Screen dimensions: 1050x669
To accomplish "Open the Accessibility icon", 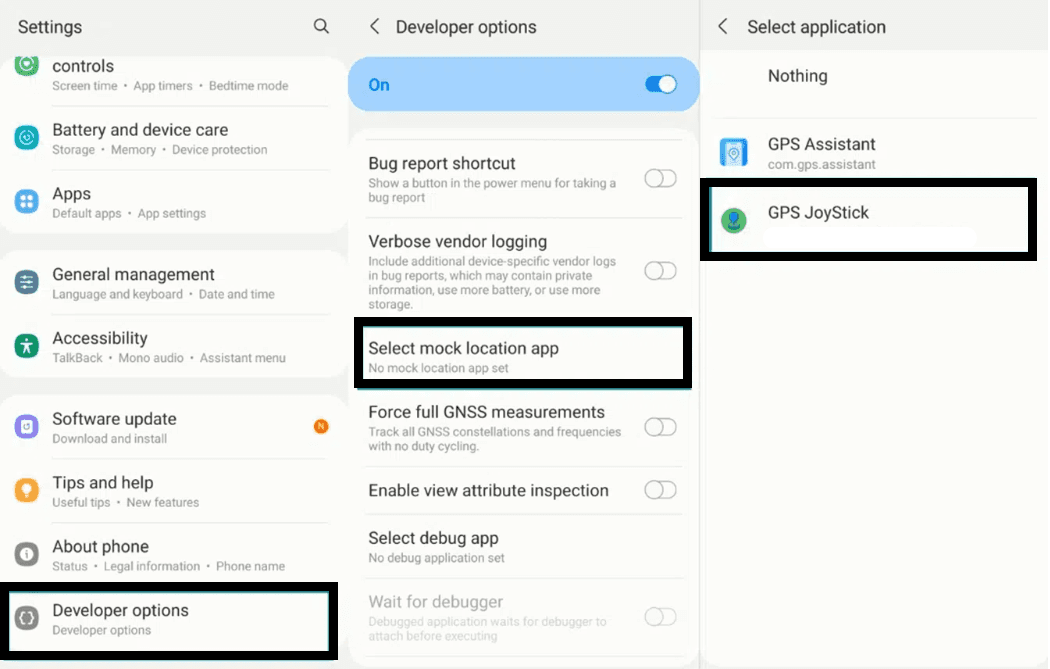I will pyautogui.click(x=27, y=346).
